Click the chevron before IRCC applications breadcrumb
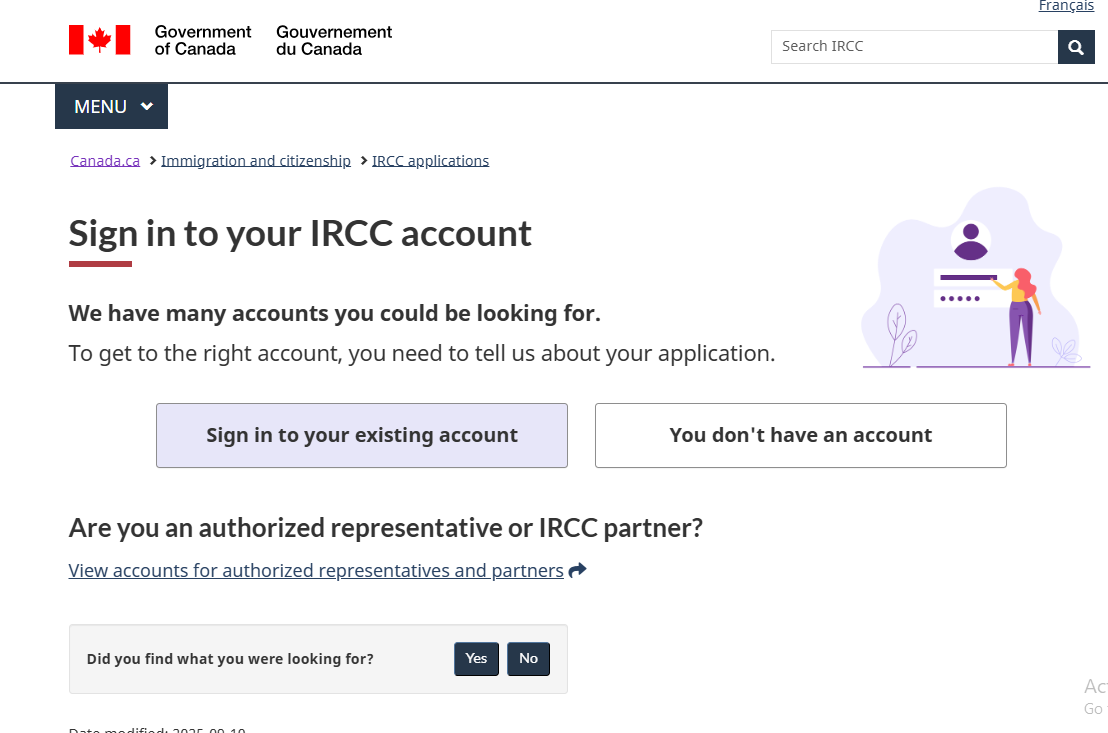This screenshot has width=1108, height=733. [x=364, y=161]
